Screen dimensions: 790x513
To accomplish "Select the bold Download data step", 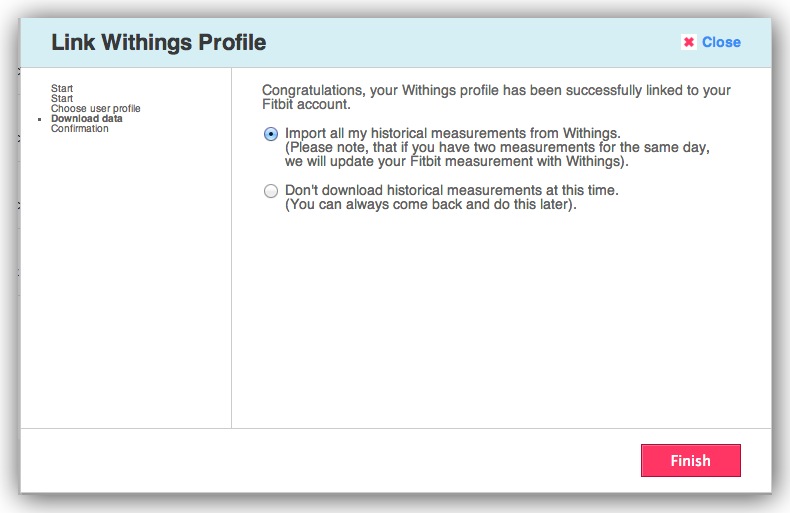I will click(x=87, y=119).
